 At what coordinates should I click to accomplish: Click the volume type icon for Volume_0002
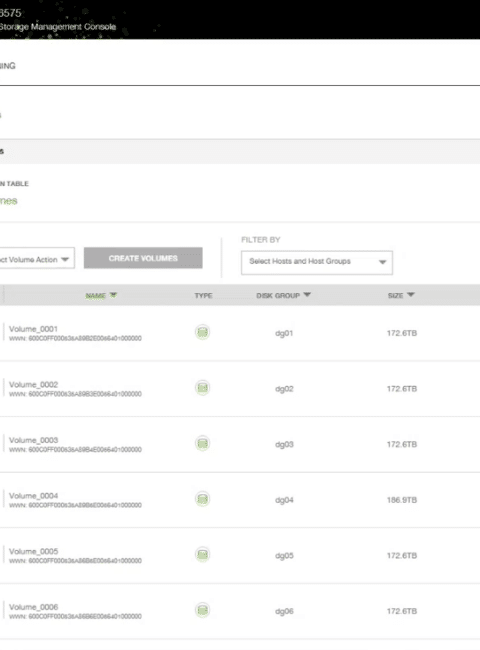pyautogui.click(x=202, y=388)
